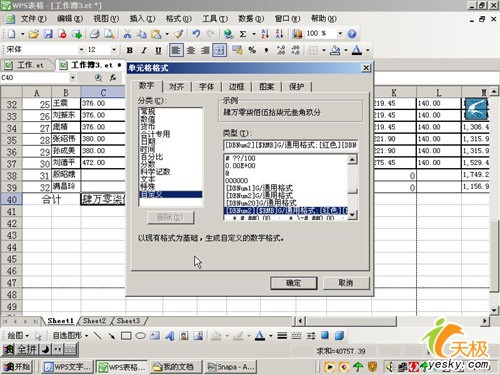Click the 取消 button
The width and height of the screenshot is (500, 375).
[346, 283]
